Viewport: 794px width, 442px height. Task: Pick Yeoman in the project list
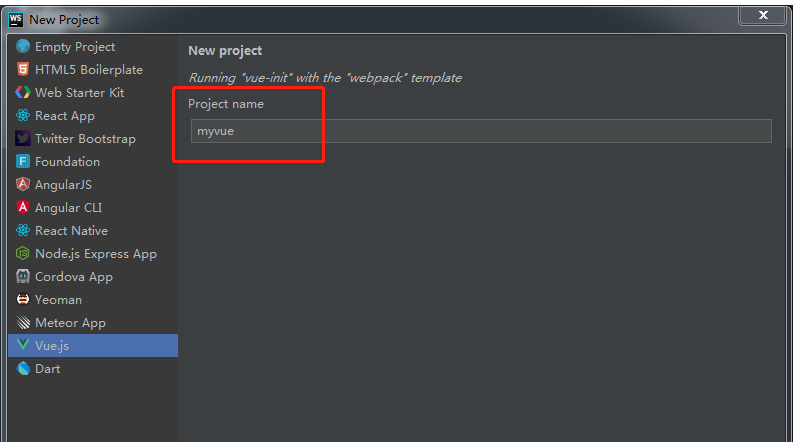pyautogui.click(x=58, y=300)
